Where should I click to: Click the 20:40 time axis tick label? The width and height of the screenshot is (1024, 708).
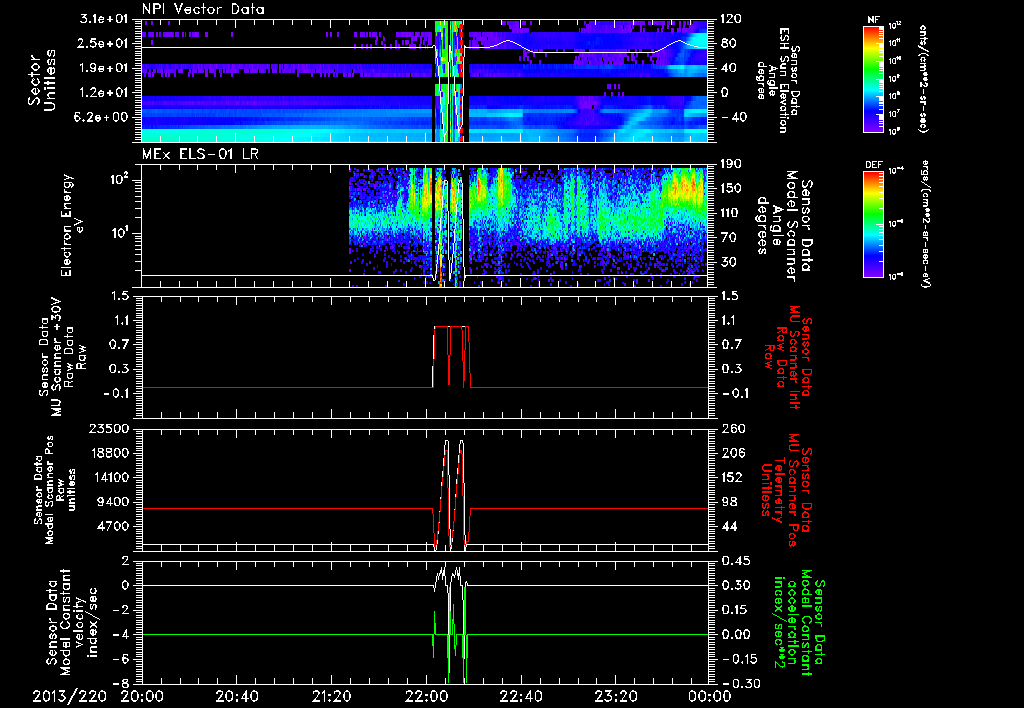[x=236, y=695]
